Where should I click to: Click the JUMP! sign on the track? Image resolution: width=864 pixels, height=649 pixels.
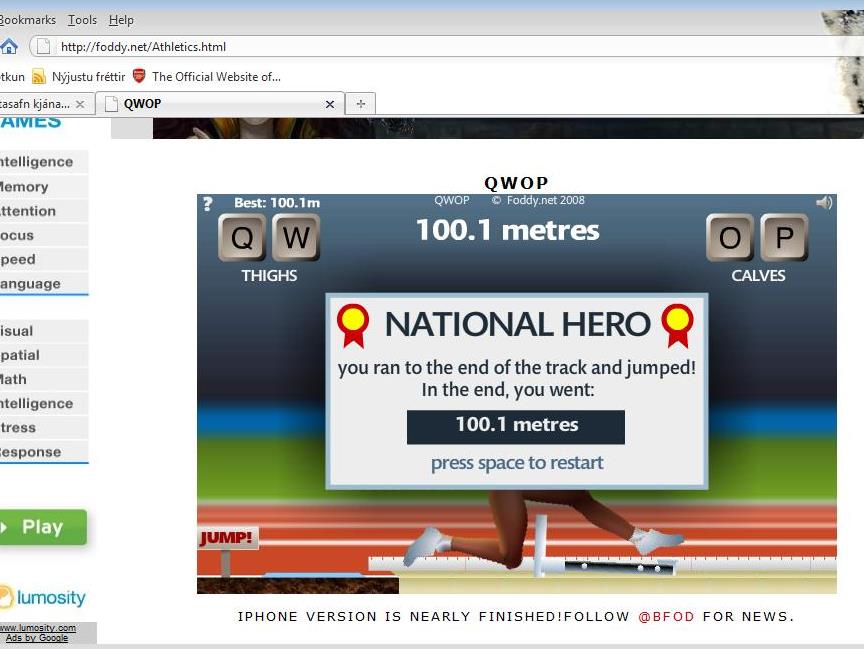tap(228, 538)
